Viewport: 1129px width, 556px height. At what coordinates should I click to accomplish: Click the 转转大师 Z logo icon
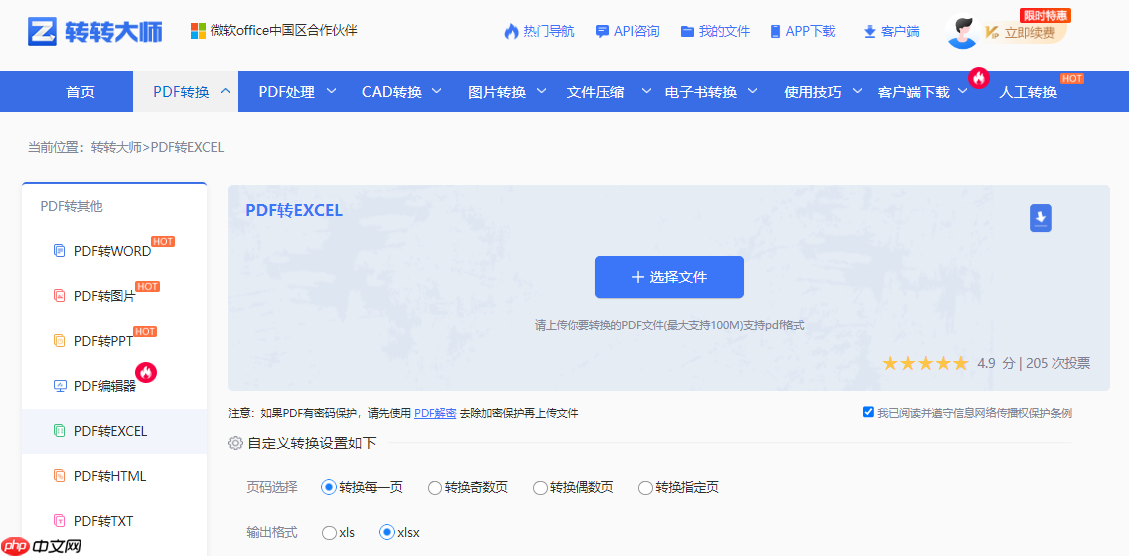pos(42,31)
